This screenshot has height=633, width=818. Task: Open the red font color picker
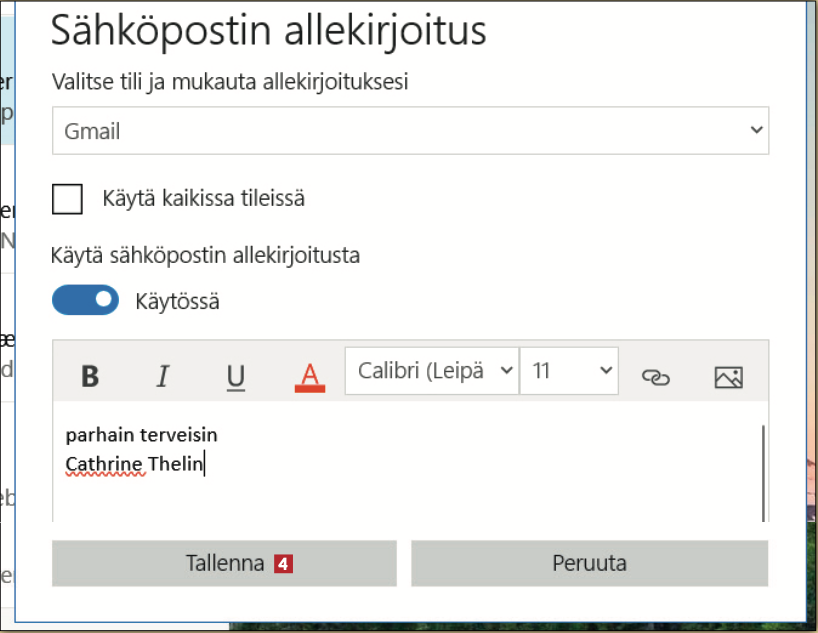(310, 376)
